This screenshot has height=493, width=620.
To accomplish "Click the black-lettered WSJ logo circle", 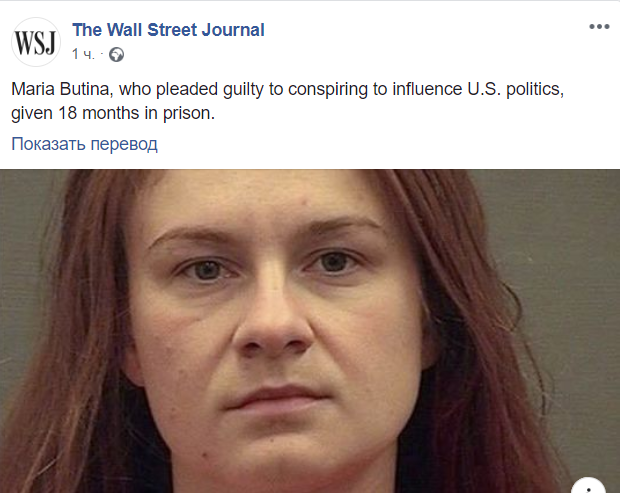I will point(36,42).
